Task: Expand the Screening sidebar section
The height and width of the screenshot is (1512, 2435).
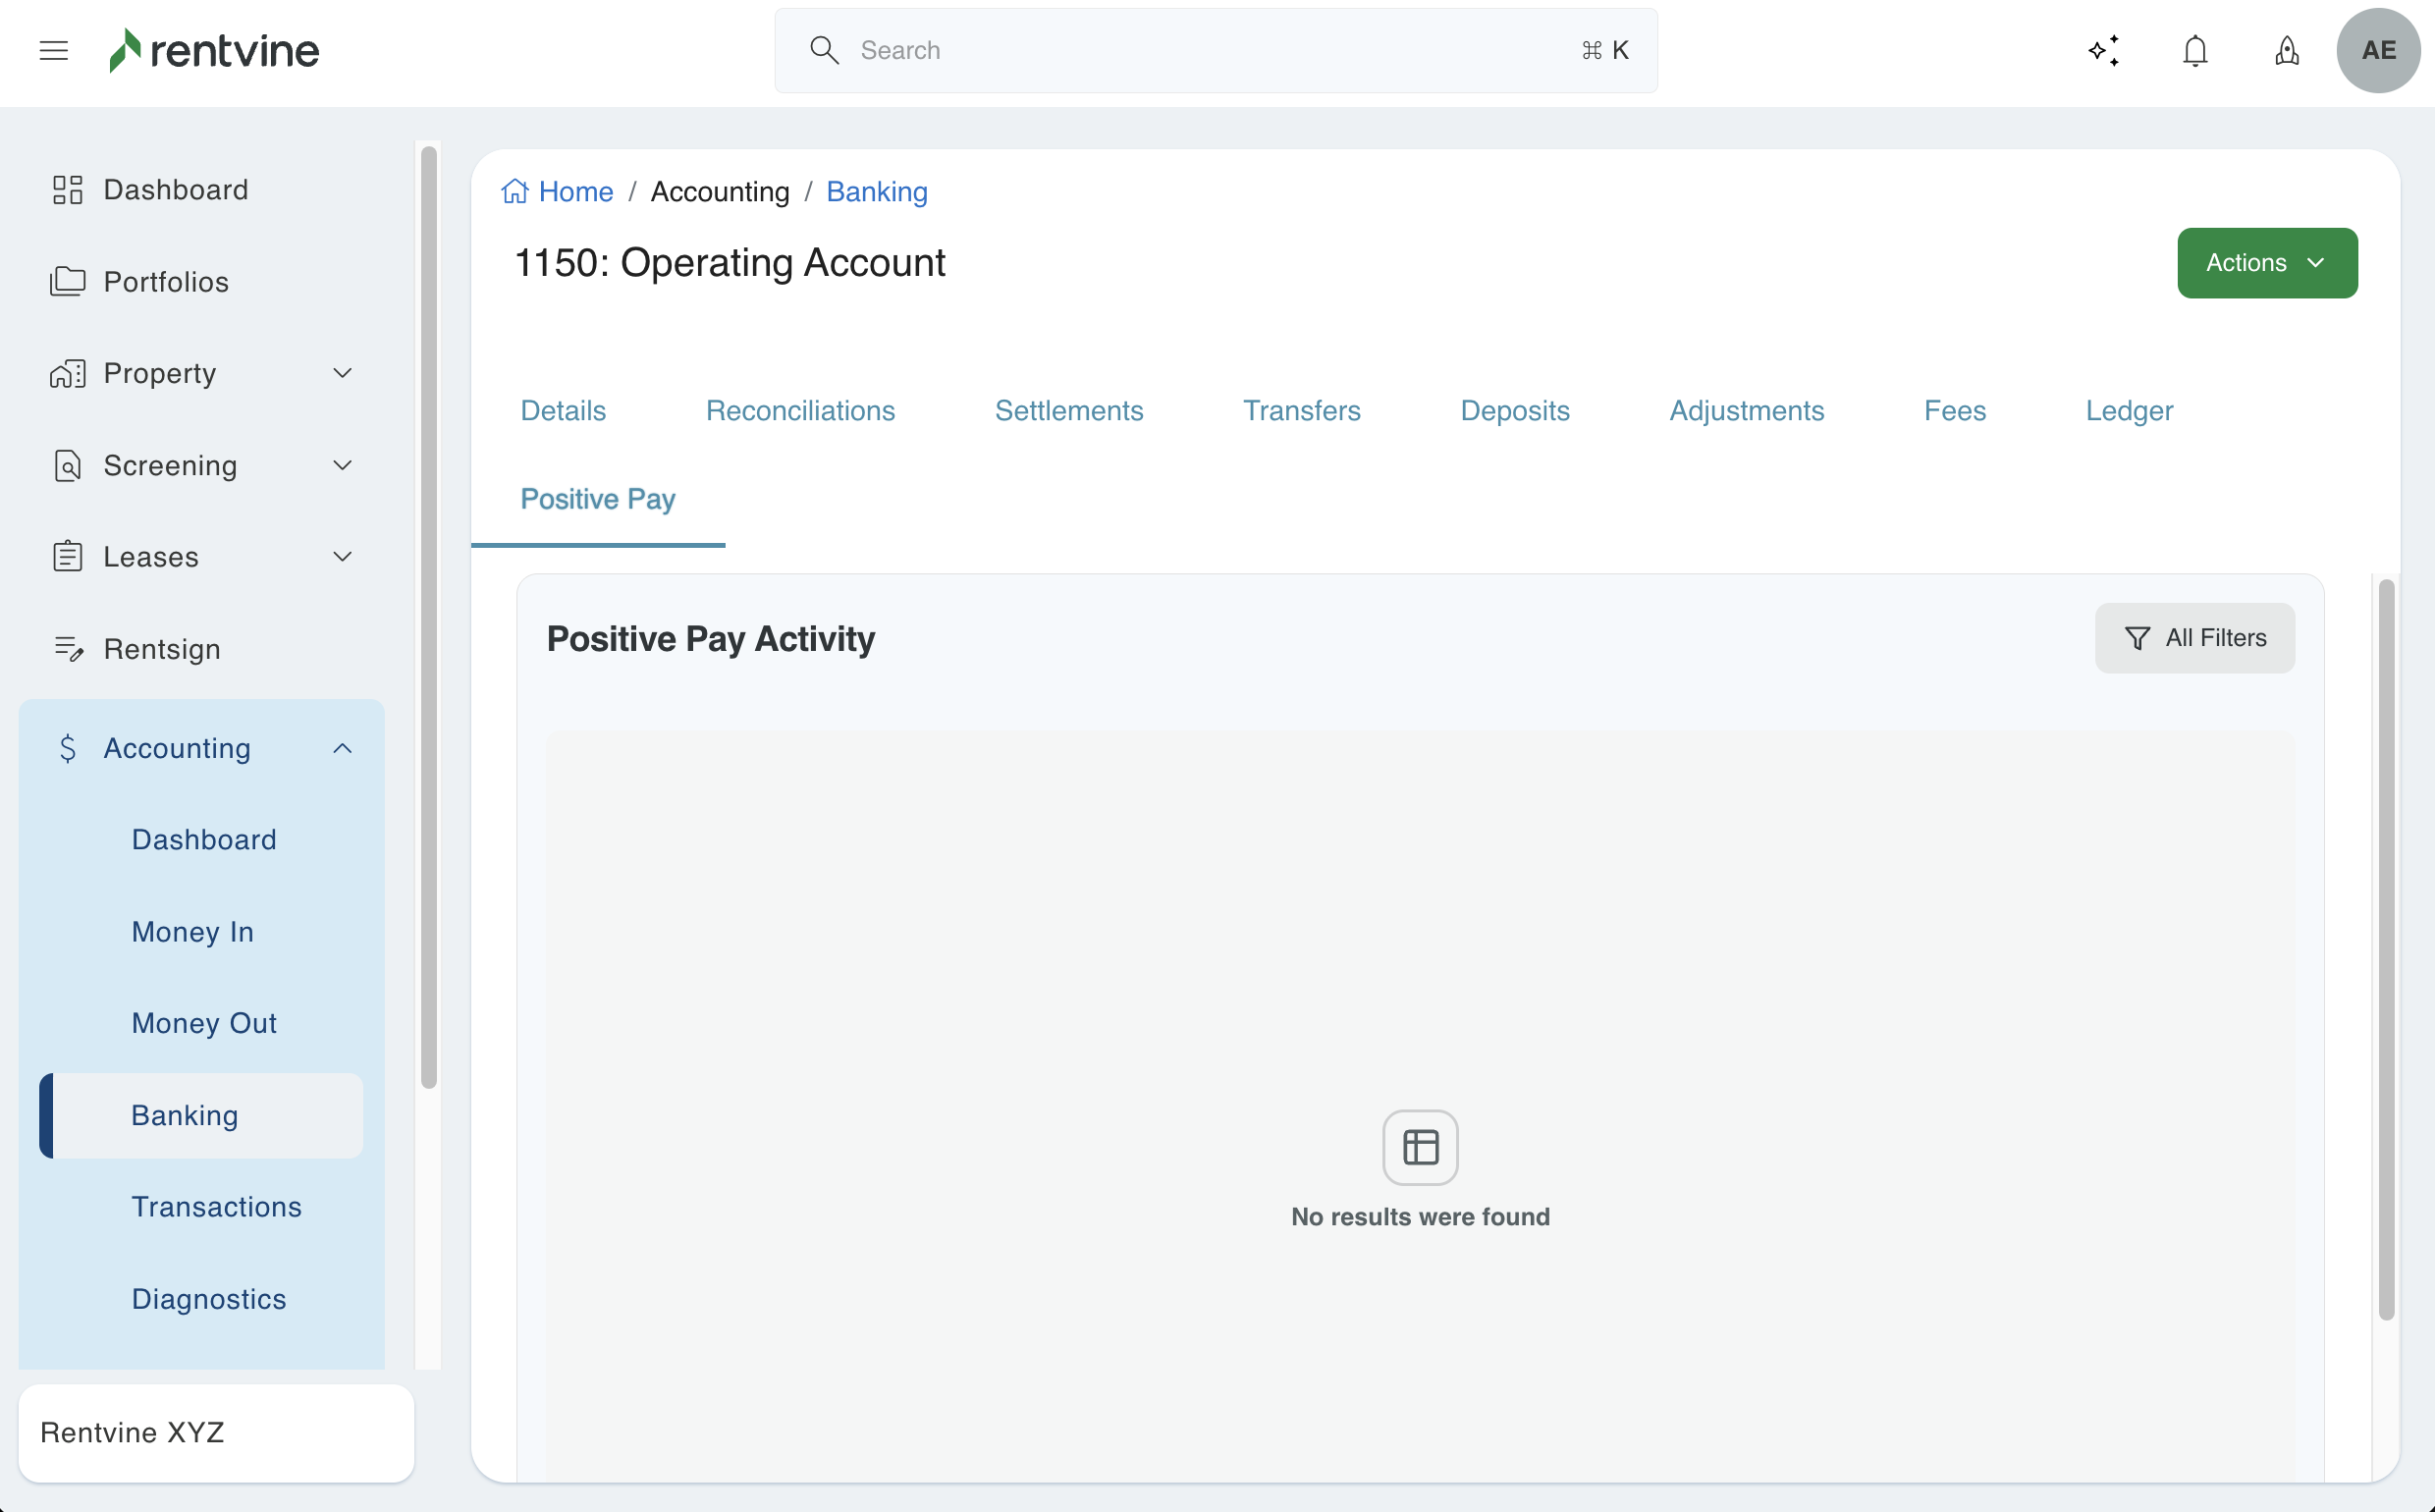Action: pos(342,465)
